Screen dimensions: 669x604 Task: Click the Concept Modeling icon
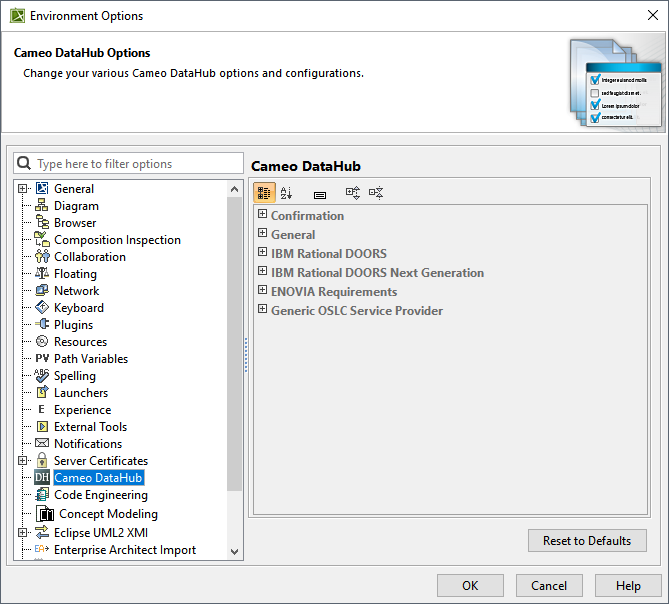click(45, 514)
